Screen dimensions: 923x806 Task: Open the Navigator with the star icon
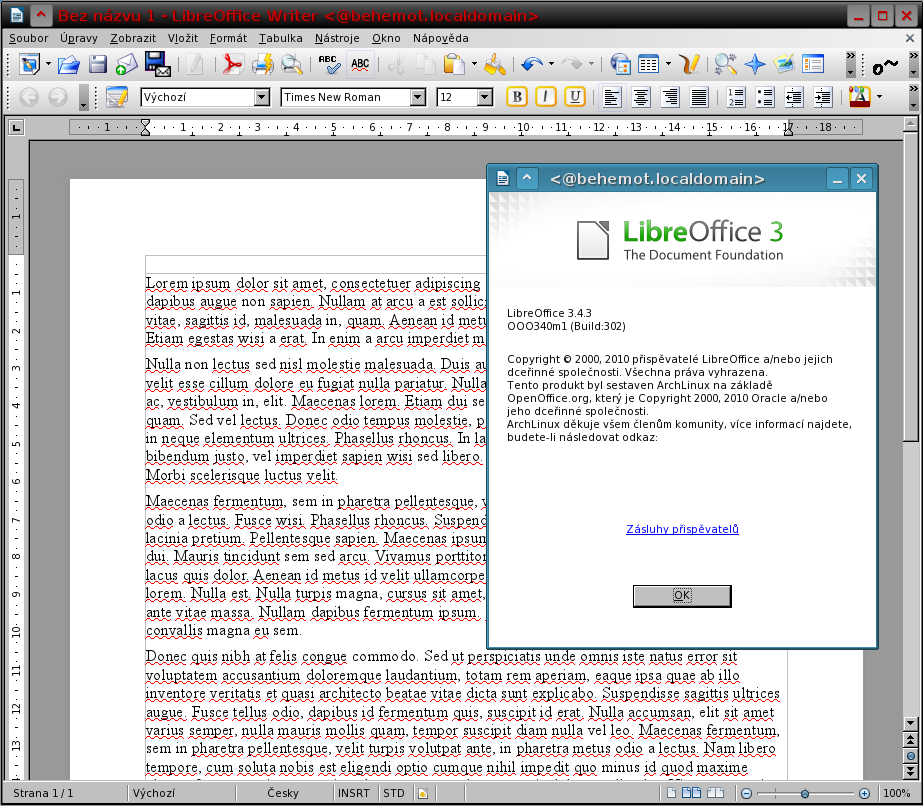pyautogui.click(x=755, y=64)
